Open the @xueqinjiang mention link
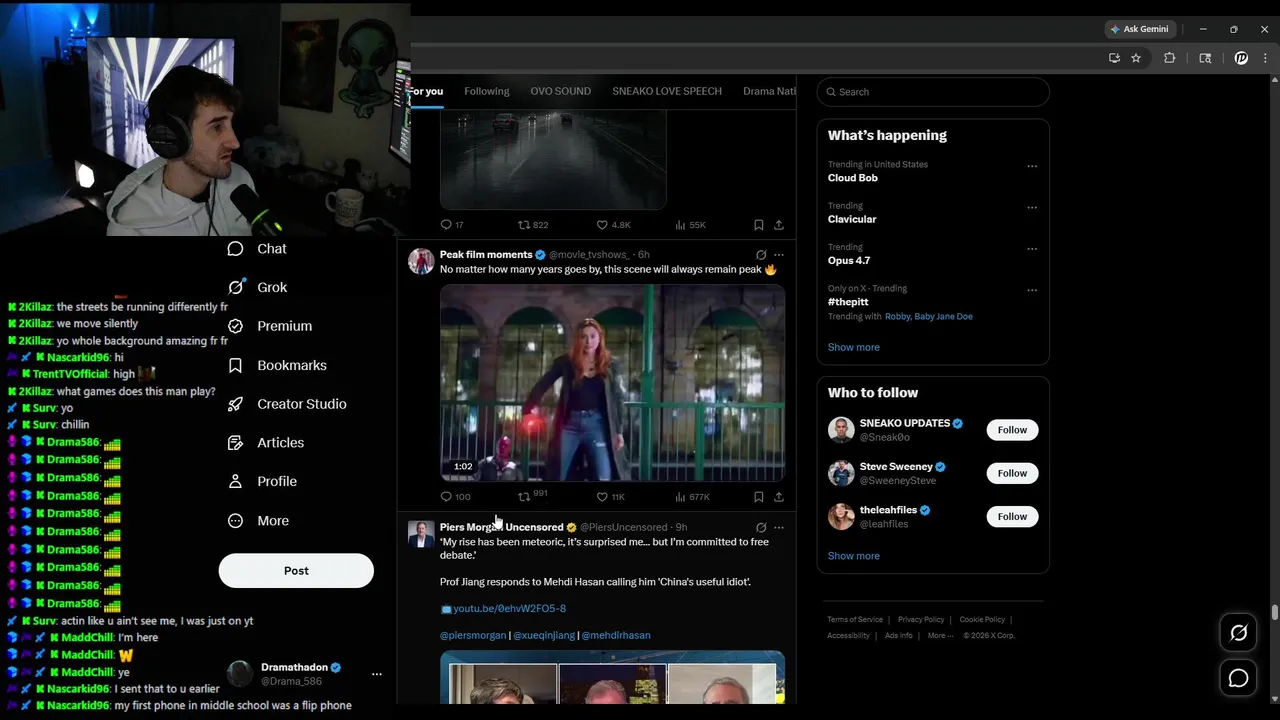 point(544,635)
